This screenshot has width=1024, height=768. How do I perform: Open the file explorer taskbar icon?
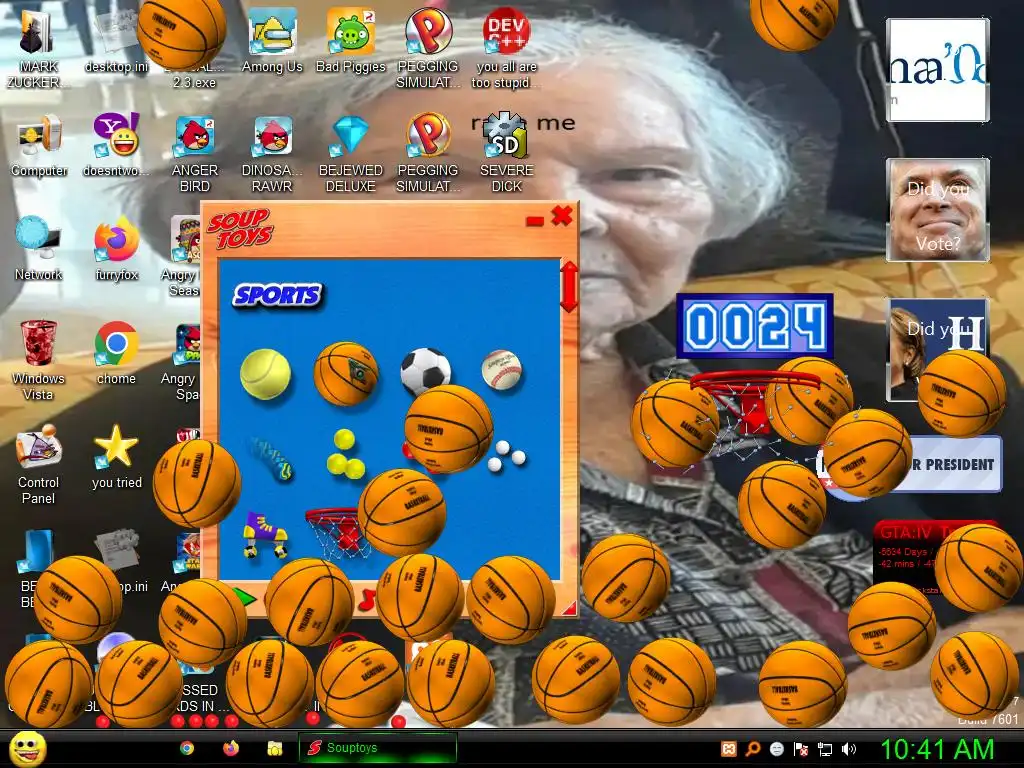point(274,748)
